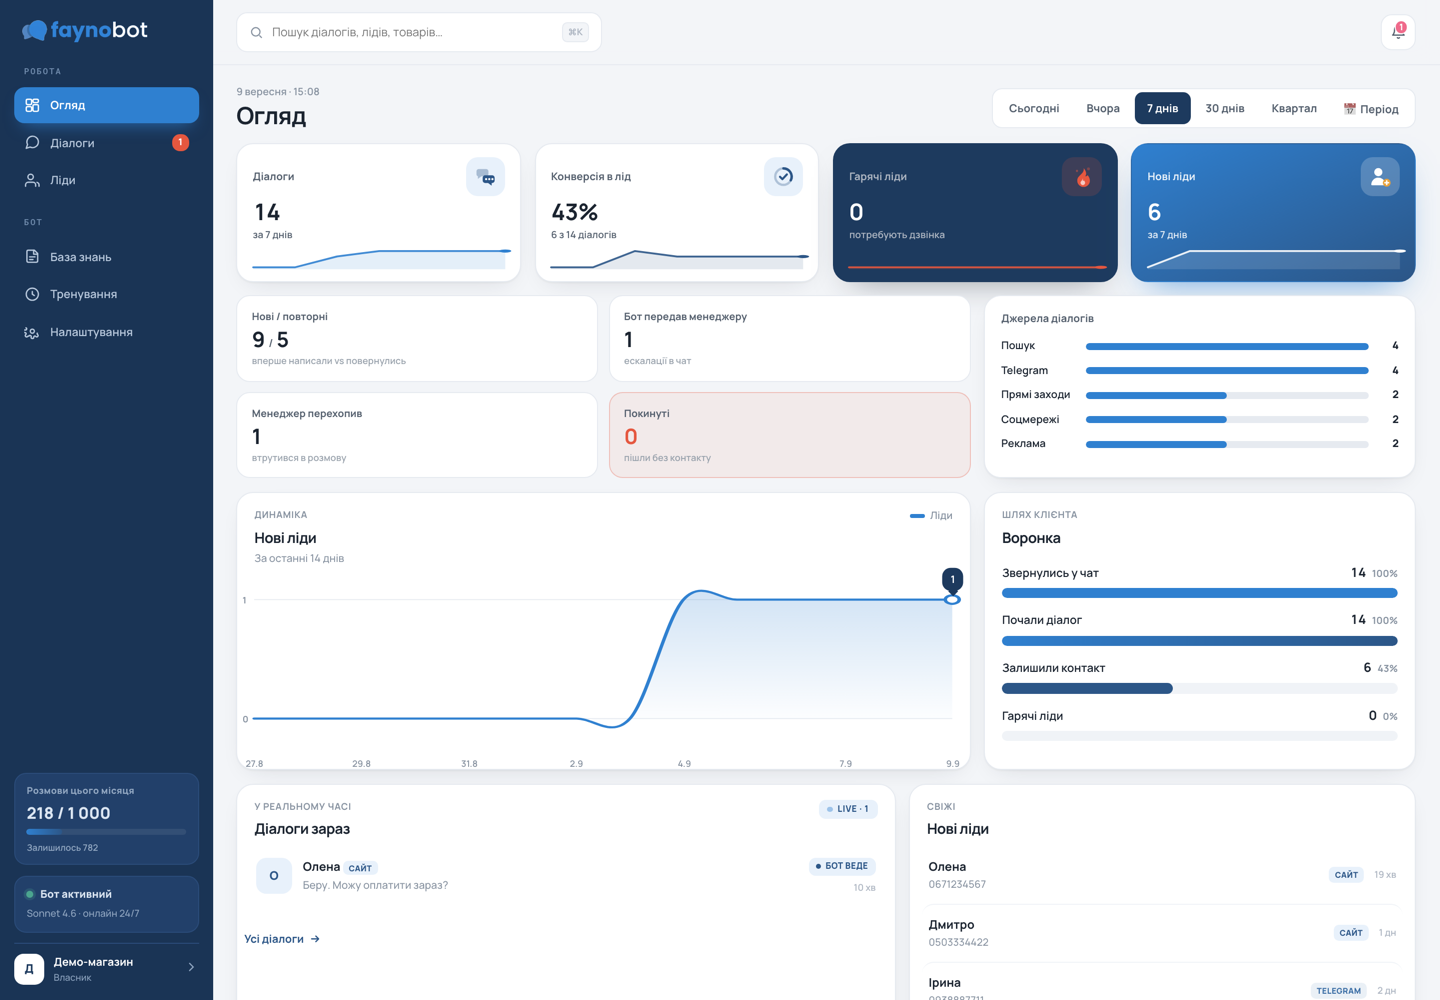
Task: Toggle the Ліди legend on the chart
Action: pos(931,516)
